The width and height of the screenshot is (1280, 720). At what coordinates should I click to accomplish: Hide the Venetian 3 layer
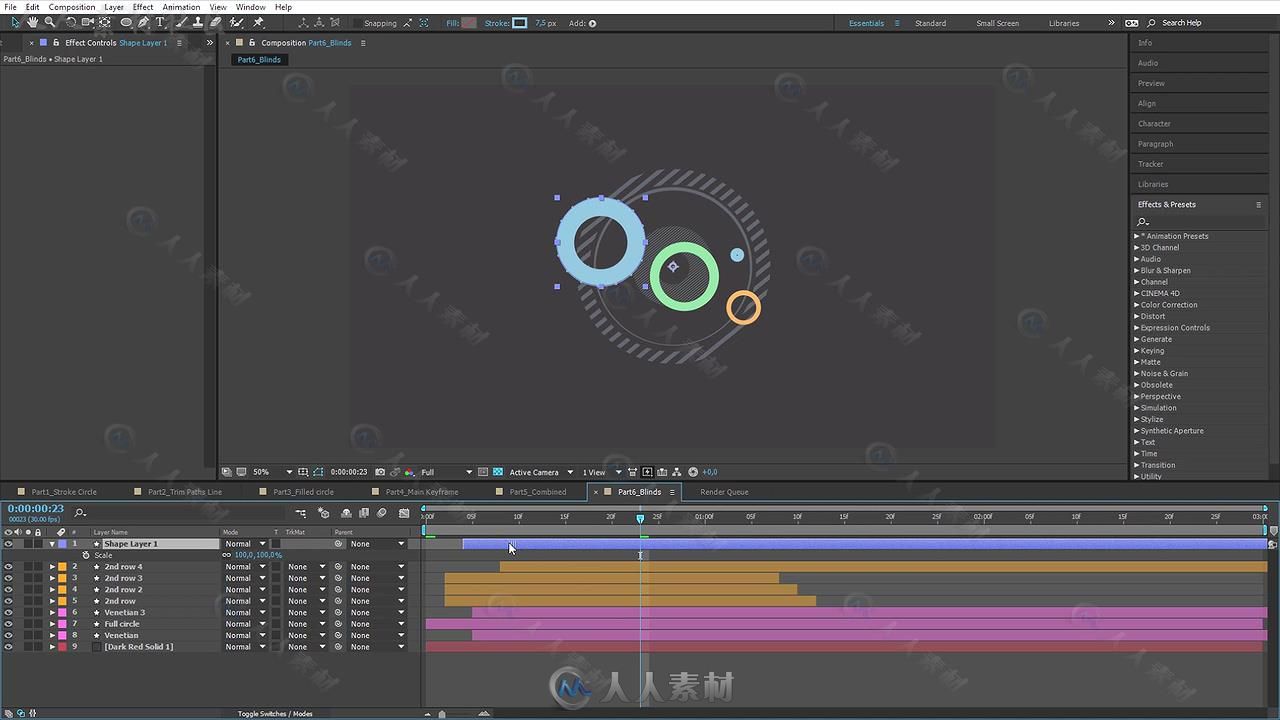(8, 613)
